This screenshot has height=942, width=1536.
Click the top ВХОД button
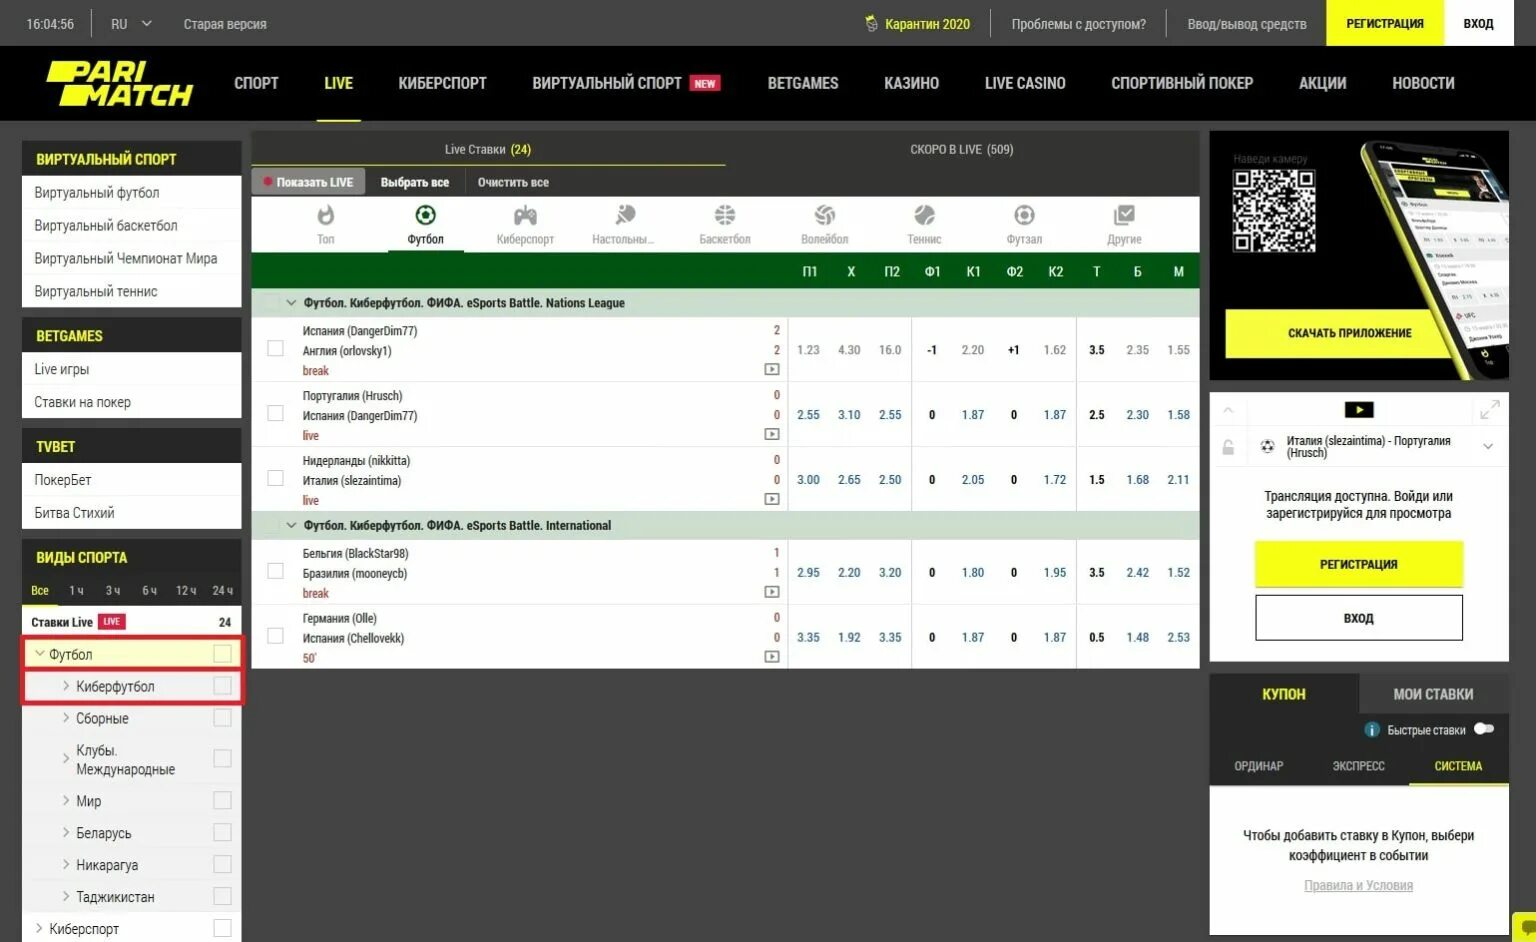pos(1478,23)
